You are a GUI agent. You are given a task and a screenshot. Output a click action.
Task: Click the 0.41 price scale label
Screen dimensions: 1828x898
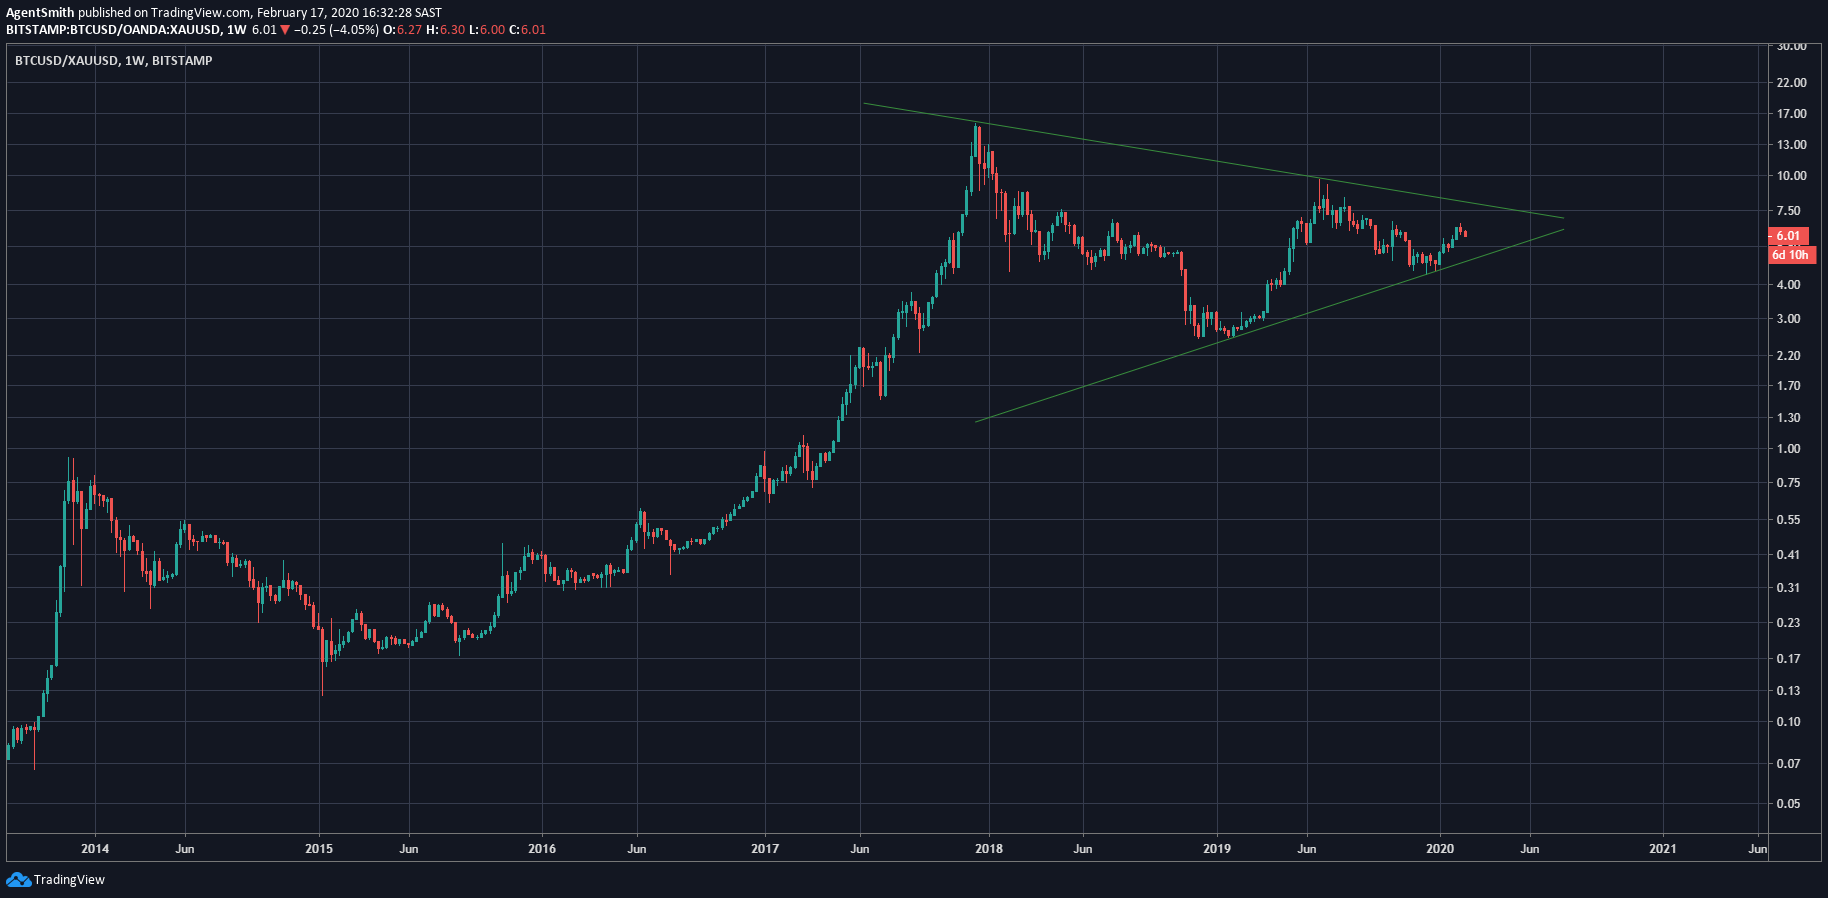point(1789,555)
